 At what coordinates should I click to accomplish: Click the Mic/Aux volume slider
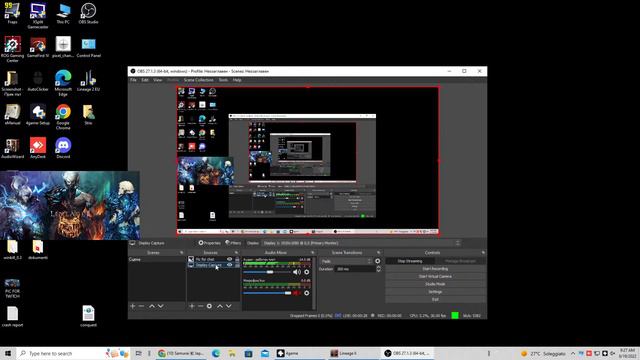(x=267, y=293)
